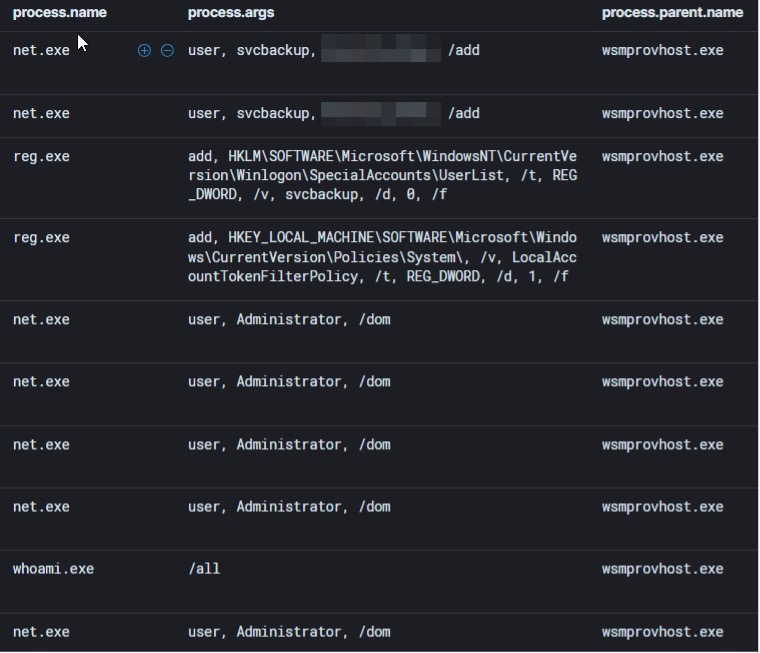
Task: Click net.exe in the bottom table row
Action: point(41,632)
